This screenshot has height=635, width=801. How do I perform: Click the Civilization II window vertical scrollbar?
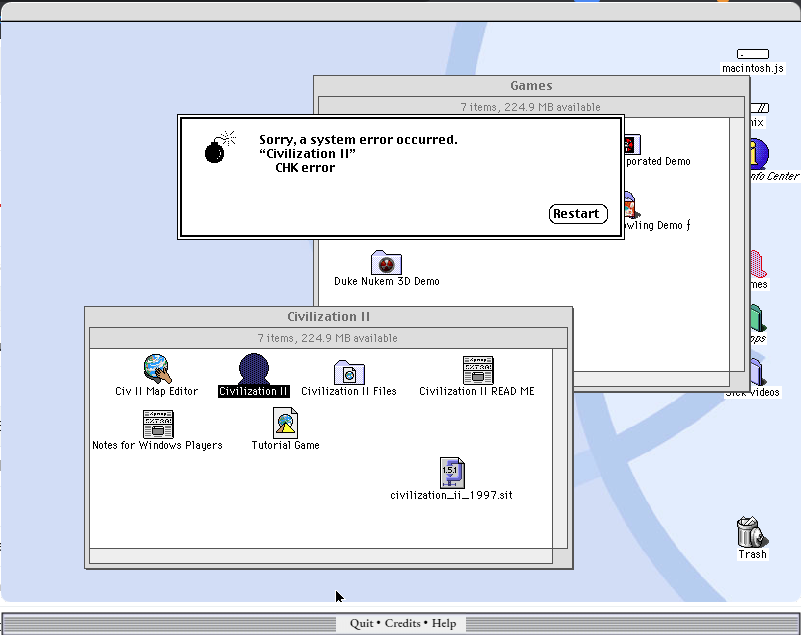[560, 449]
